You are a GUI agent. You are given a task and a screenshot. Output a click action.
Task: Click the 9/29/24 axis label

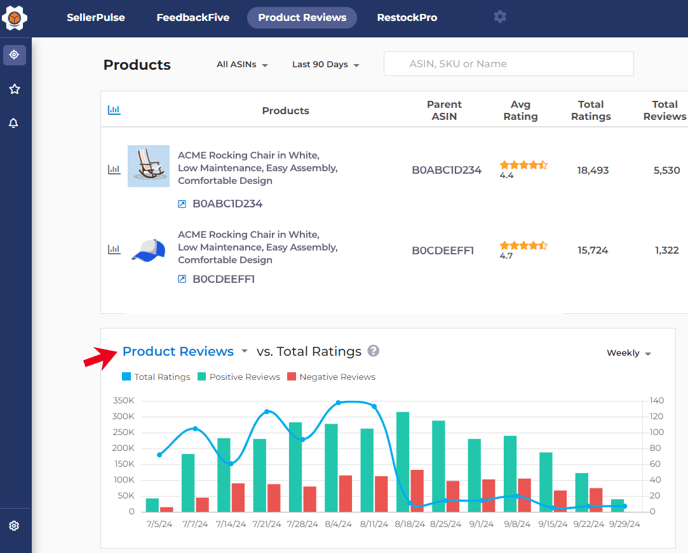624,524
